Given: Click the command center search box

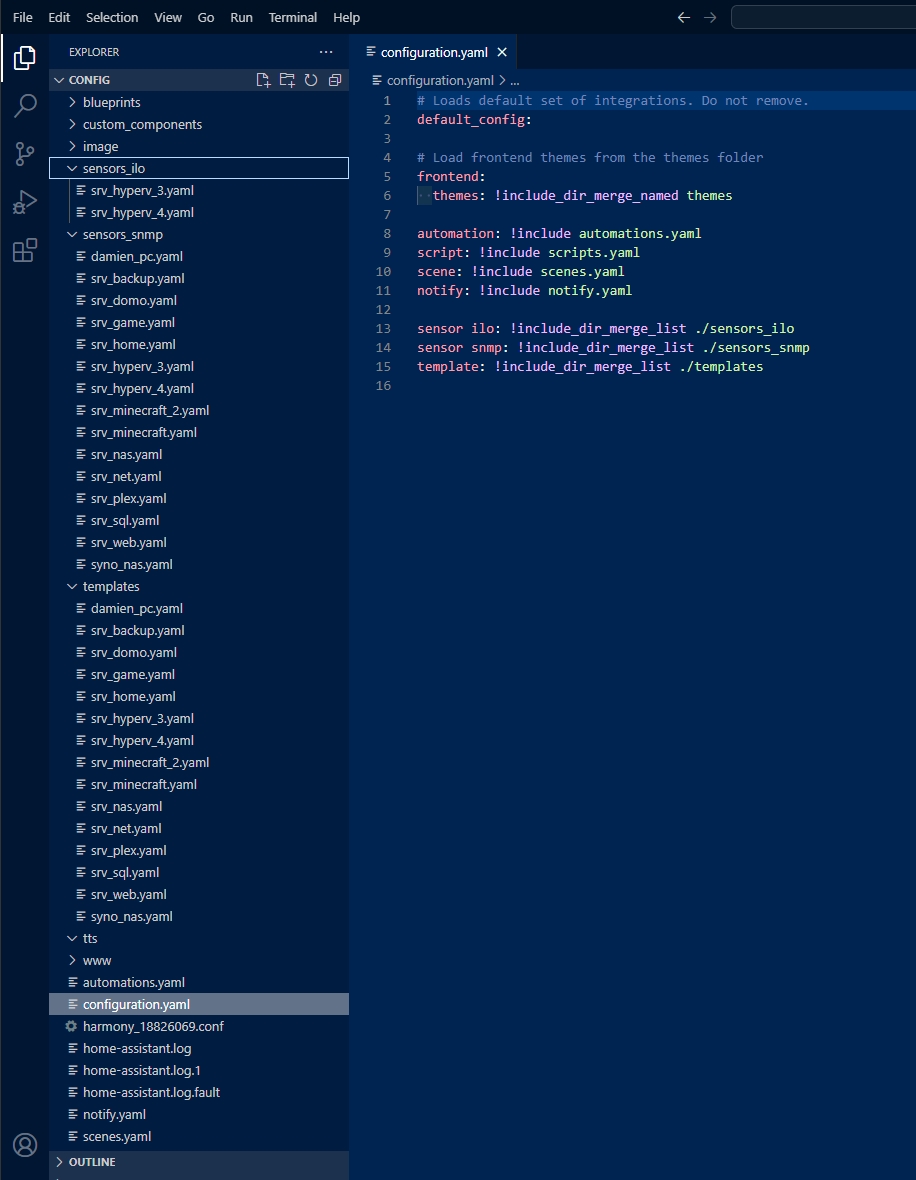Looking at the screenshot, I should (x=822, y=17).
